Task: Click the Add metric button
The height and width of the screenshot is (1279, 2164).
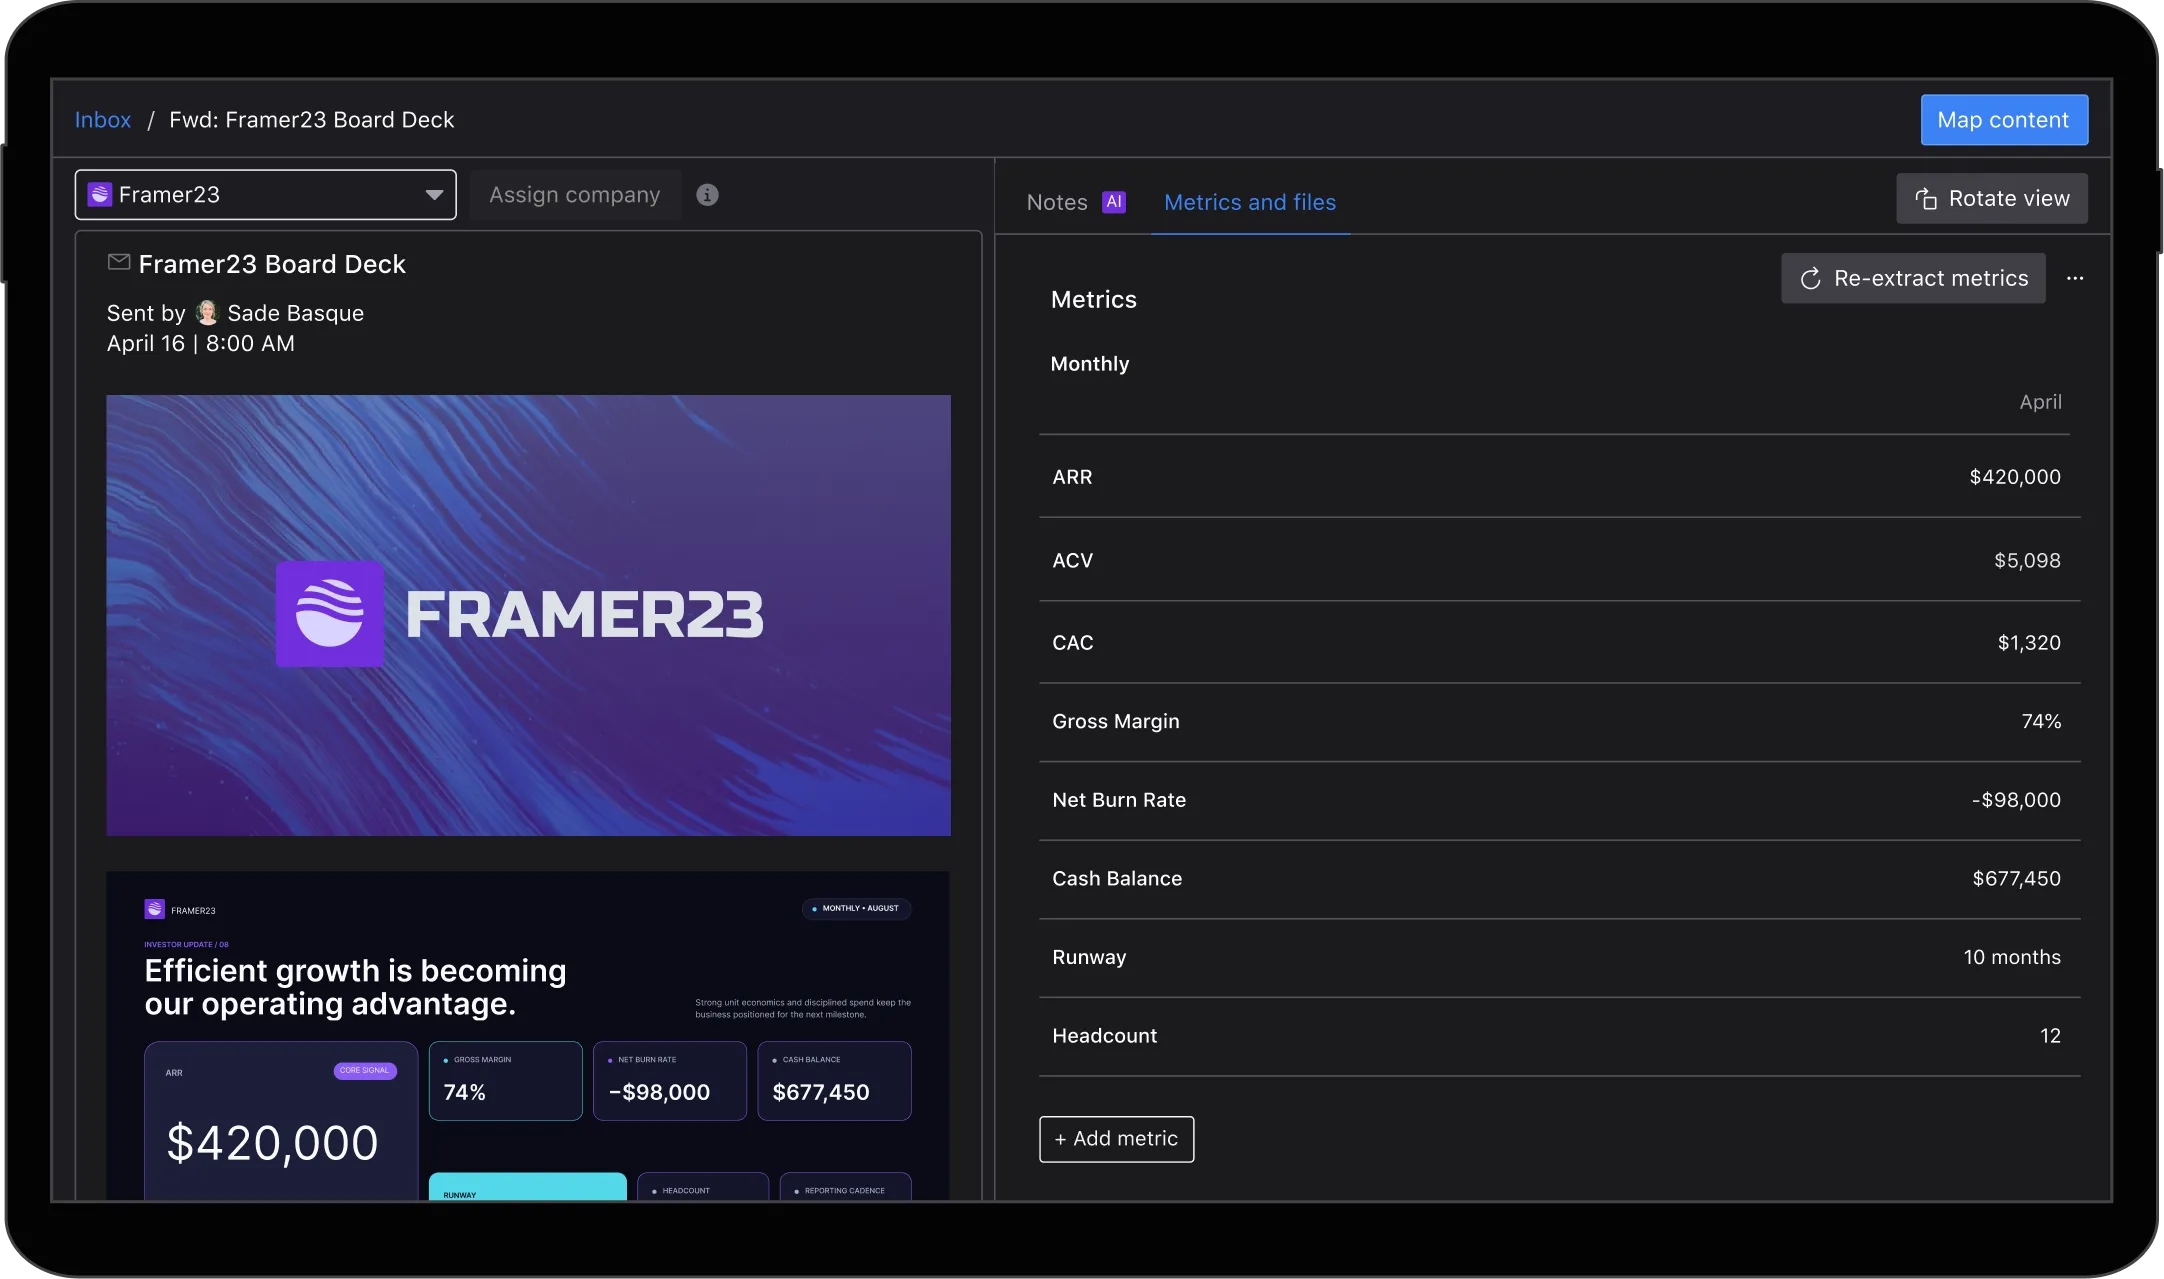Action: [1117, 1139]
